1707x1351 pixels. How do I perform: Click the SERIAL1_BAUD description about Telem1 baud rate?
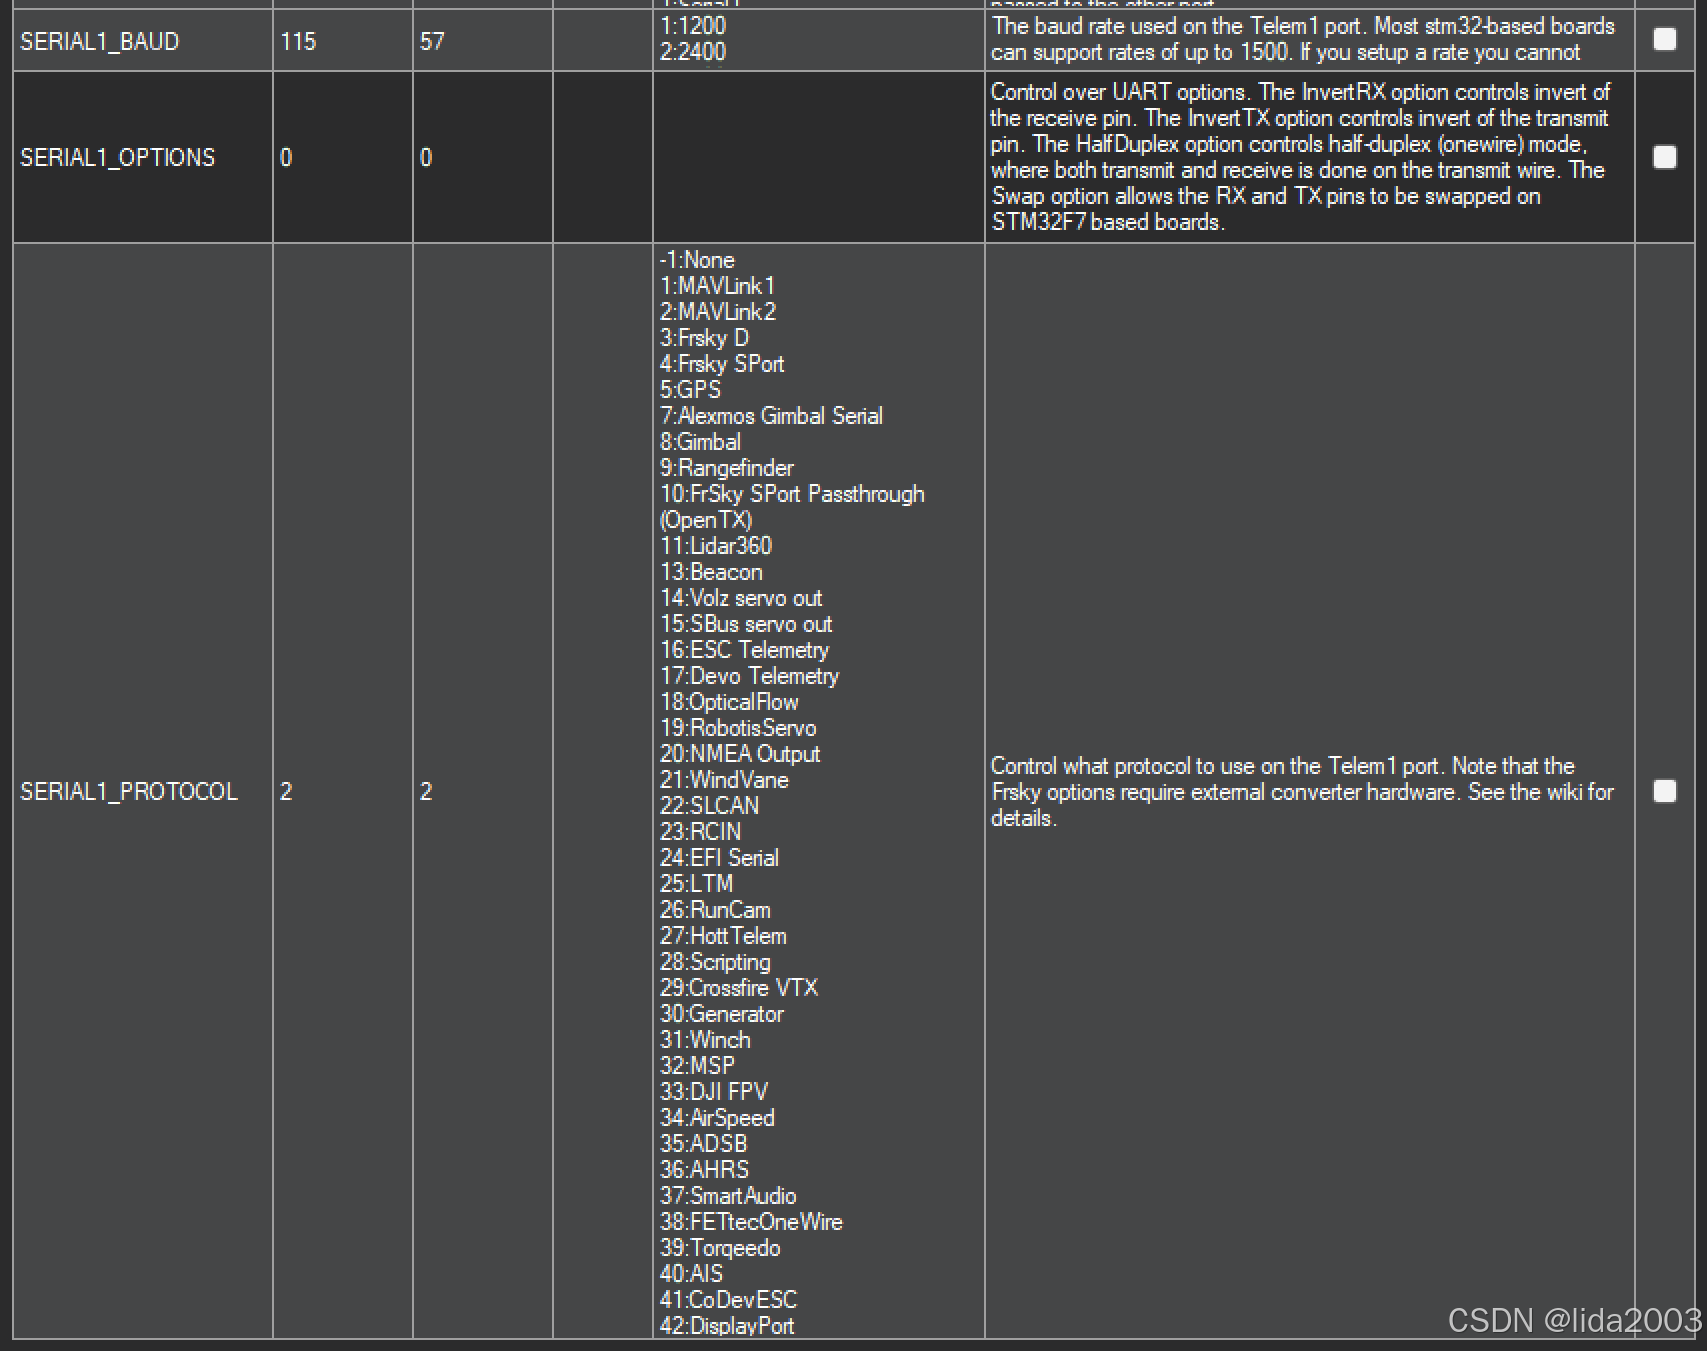(1302, 39)
